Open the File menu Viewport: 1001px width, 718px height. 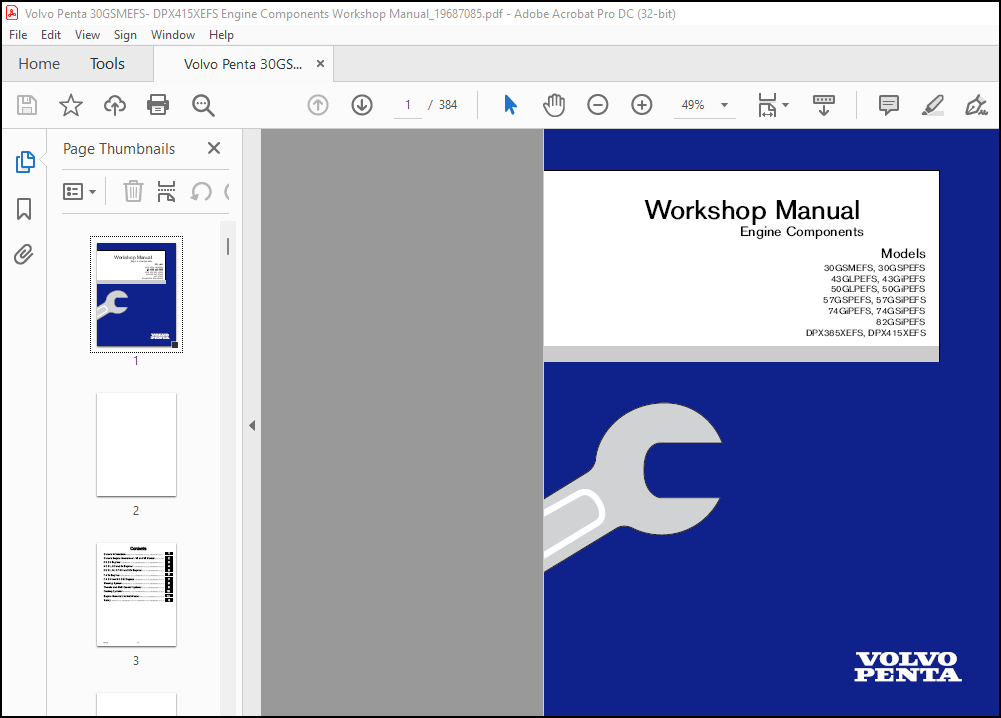(x=18, y=34)
